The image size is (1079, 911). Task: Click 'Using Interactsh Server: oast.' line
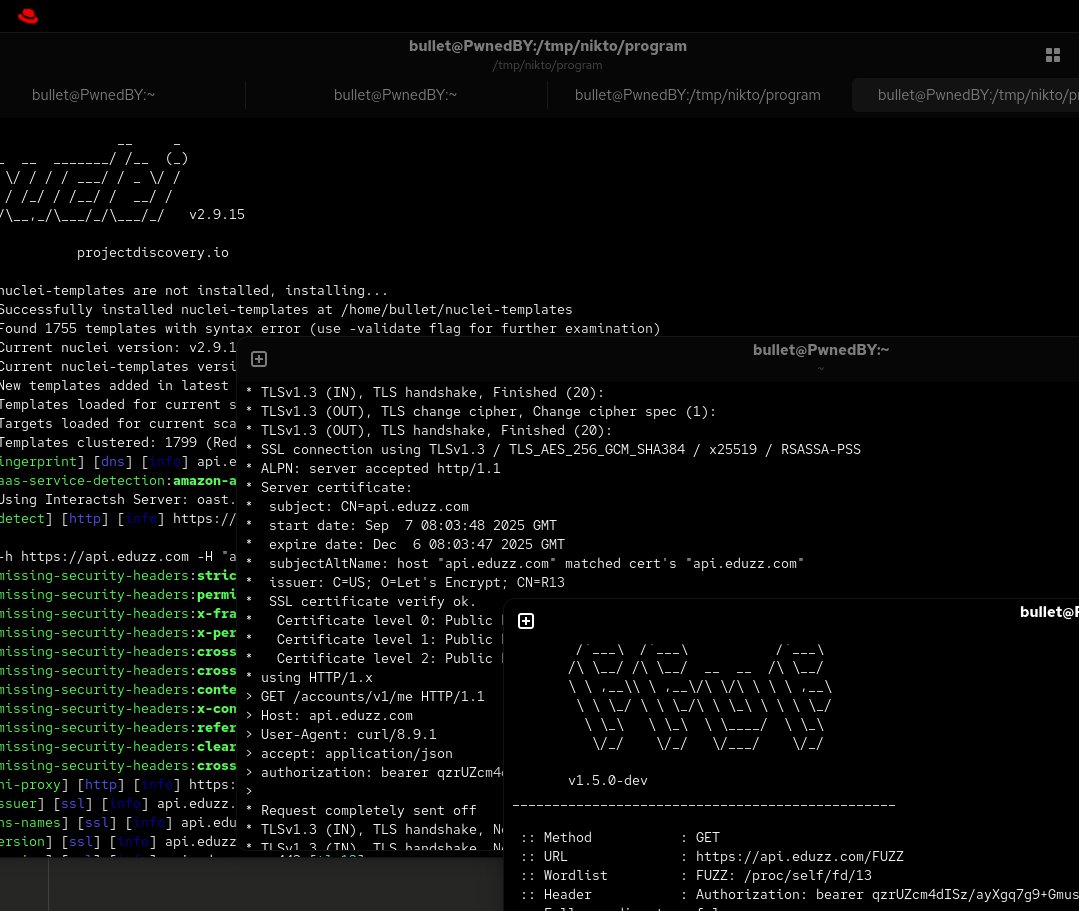point(118,500)
